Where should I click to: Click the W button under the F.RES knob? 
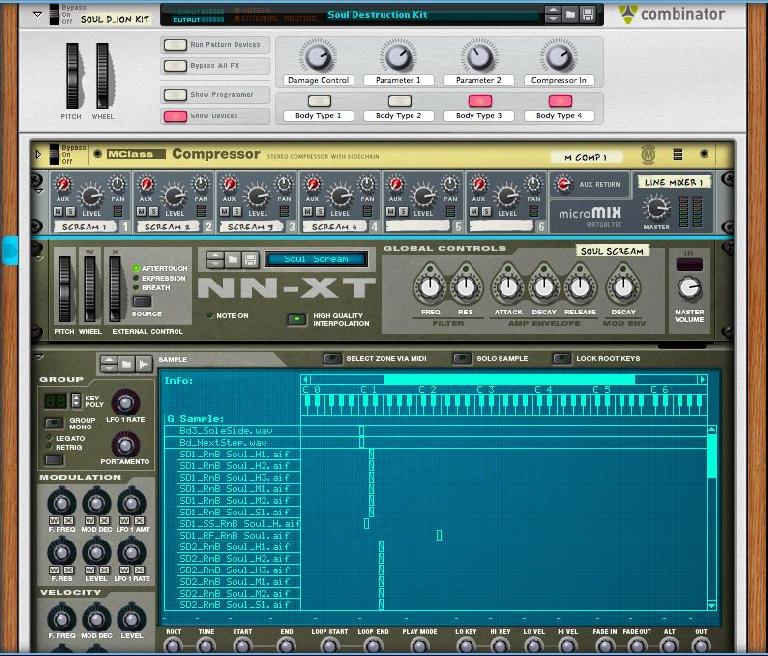click(54, 570)
